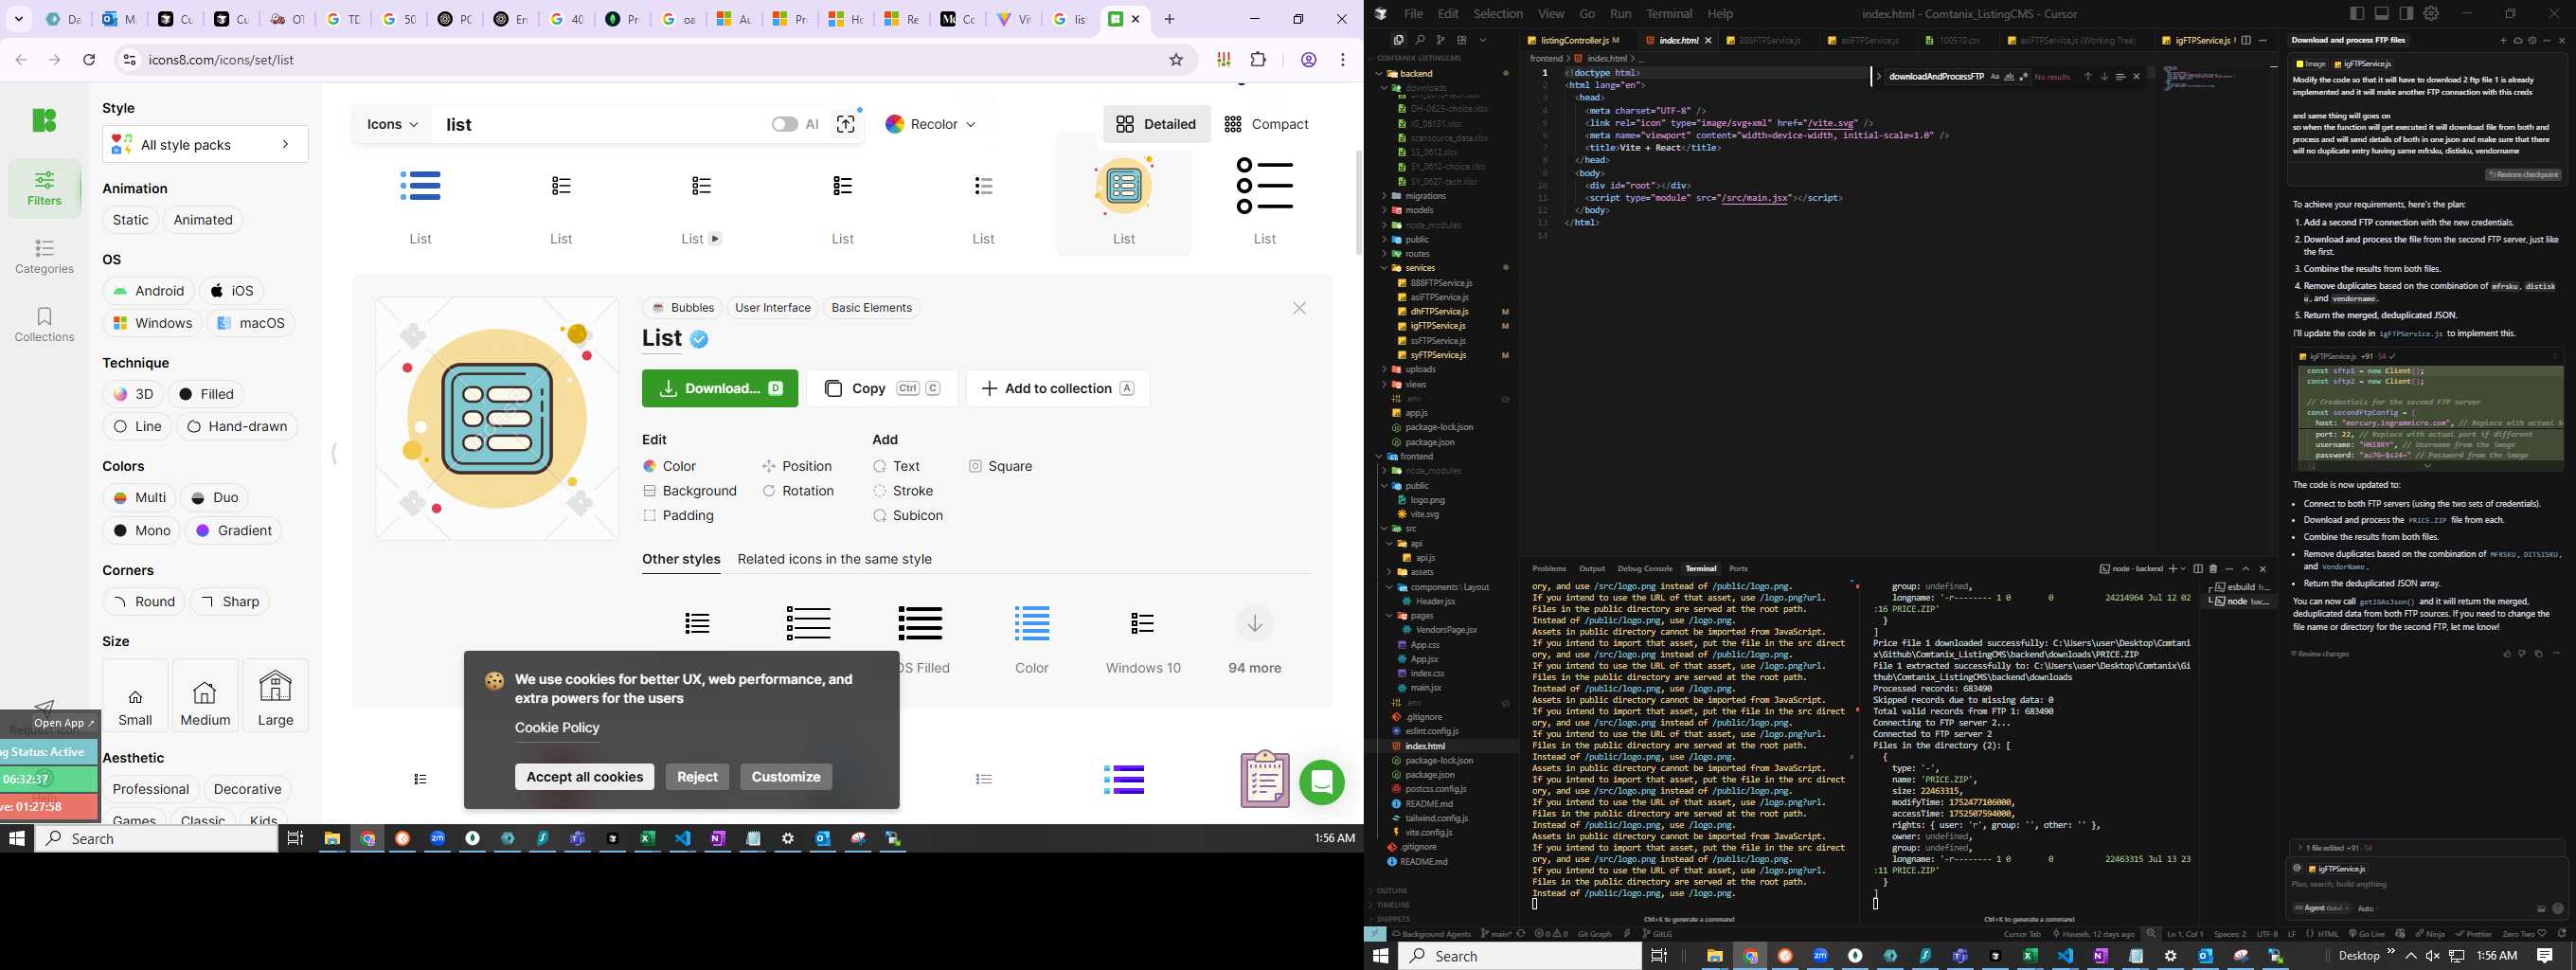Filter by Gradient colors
The image size is (2576, 970).
click(x=234, y=531)
